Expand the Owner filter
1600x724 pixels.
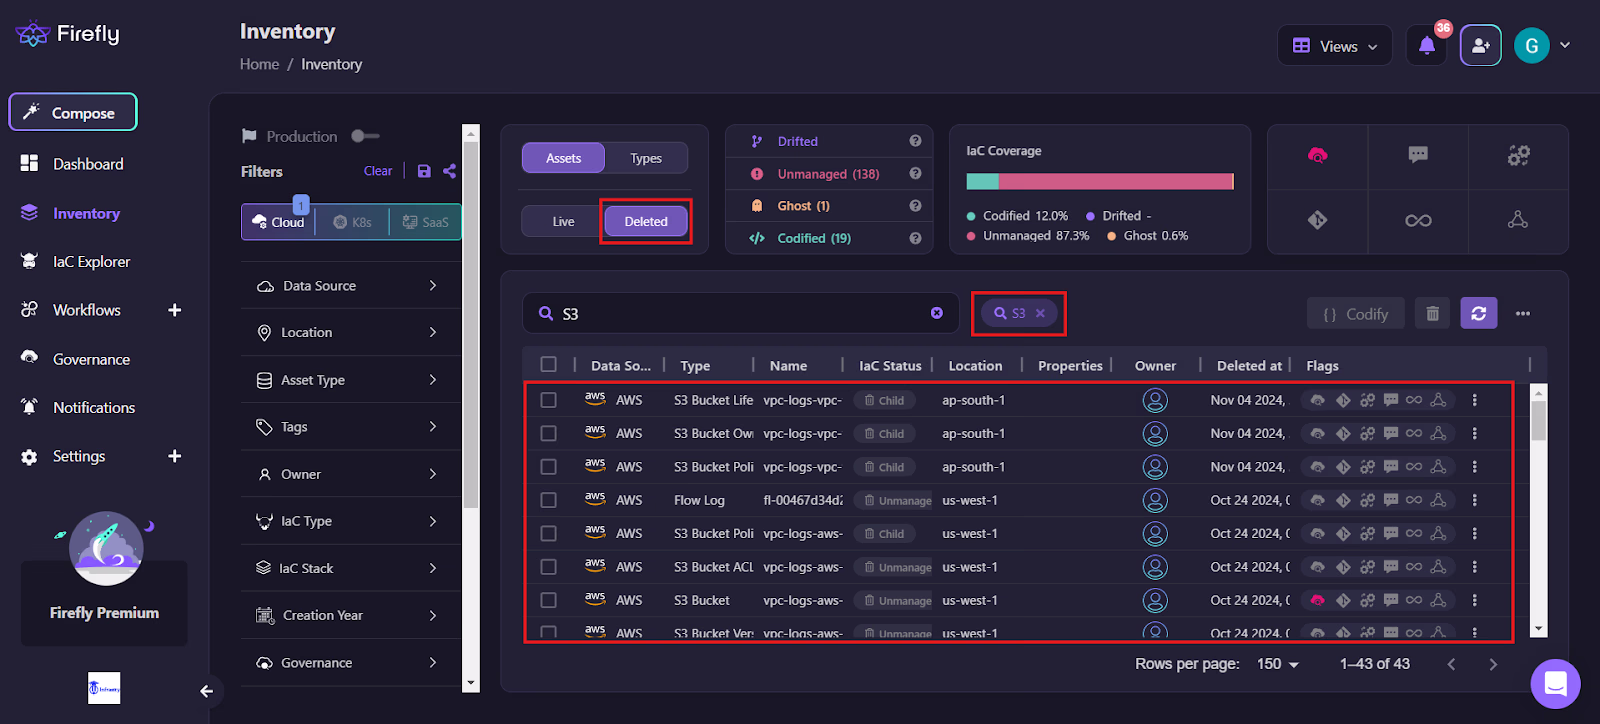(x=350, y=474)
